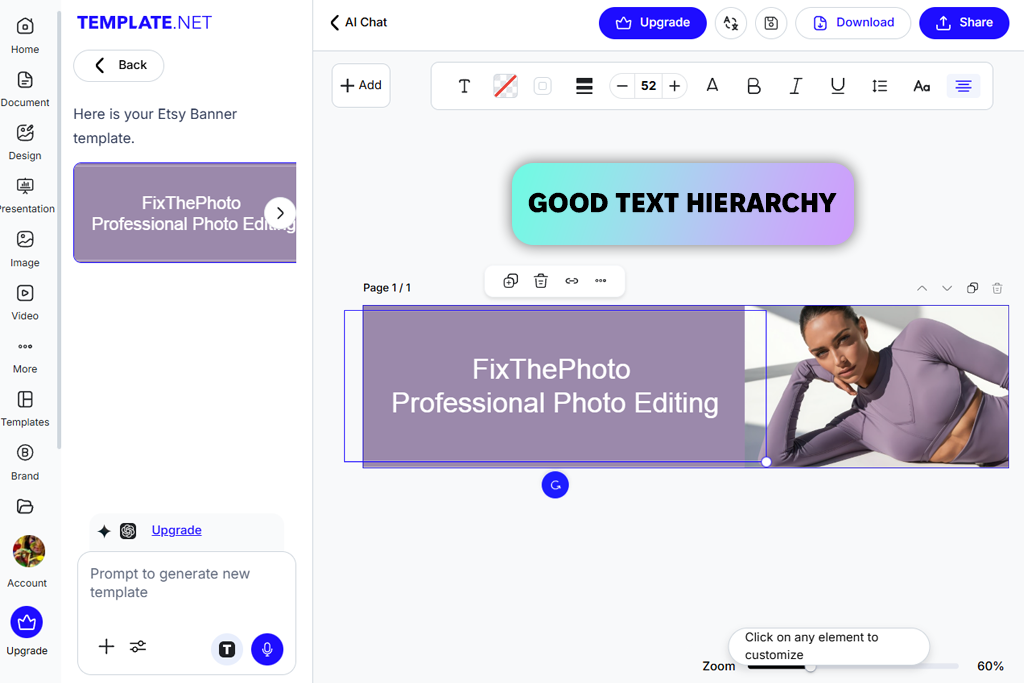Screen dimensions: 1024x683
Task: Click the T text mode button in prompt
Action: click(x=227, y=649)
